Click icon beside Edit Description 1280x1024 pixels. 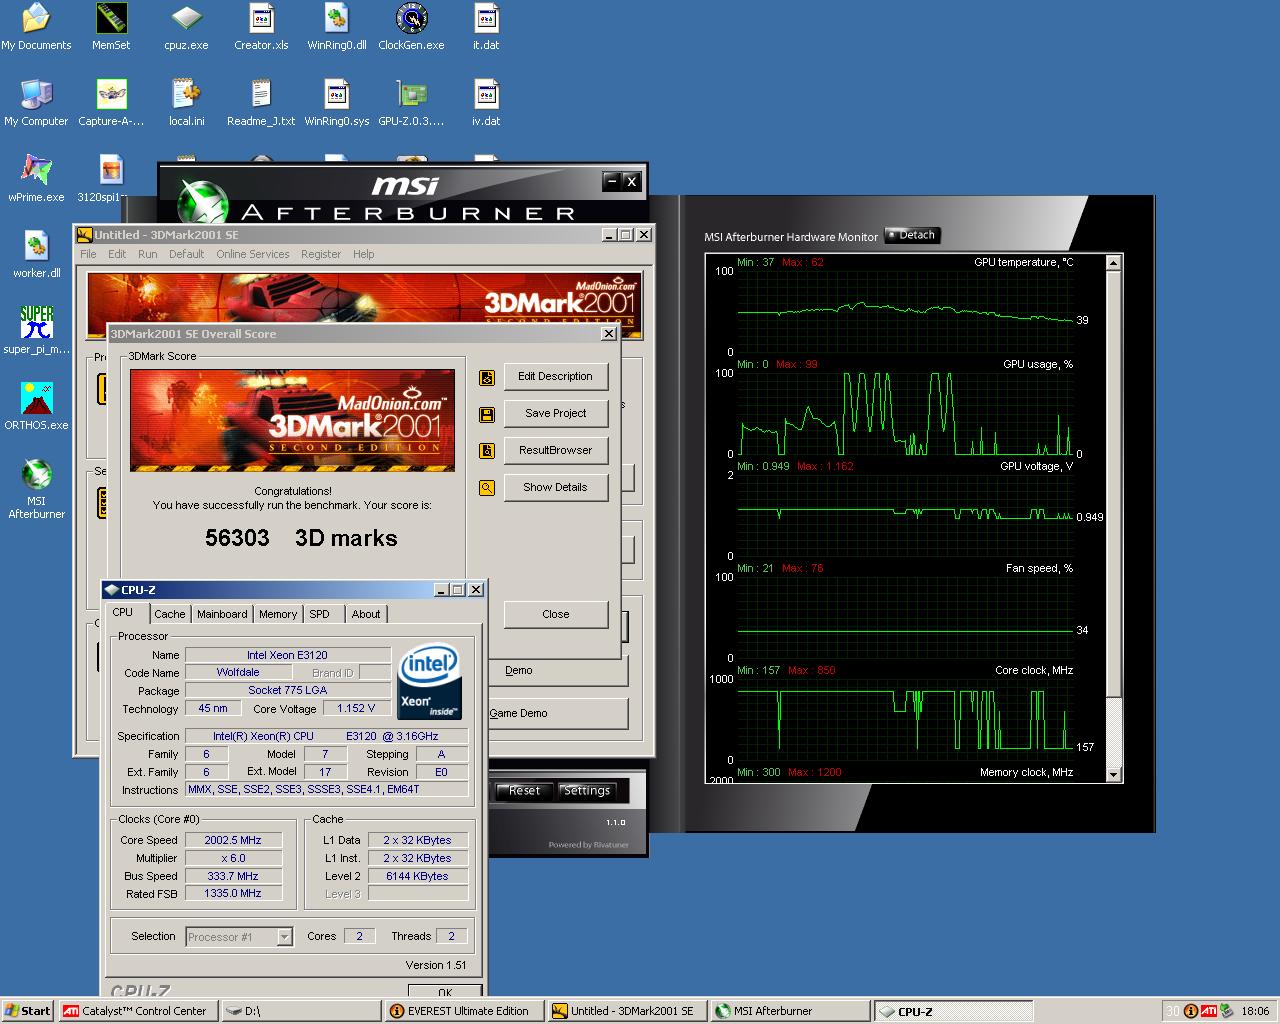tap(487, 377)
